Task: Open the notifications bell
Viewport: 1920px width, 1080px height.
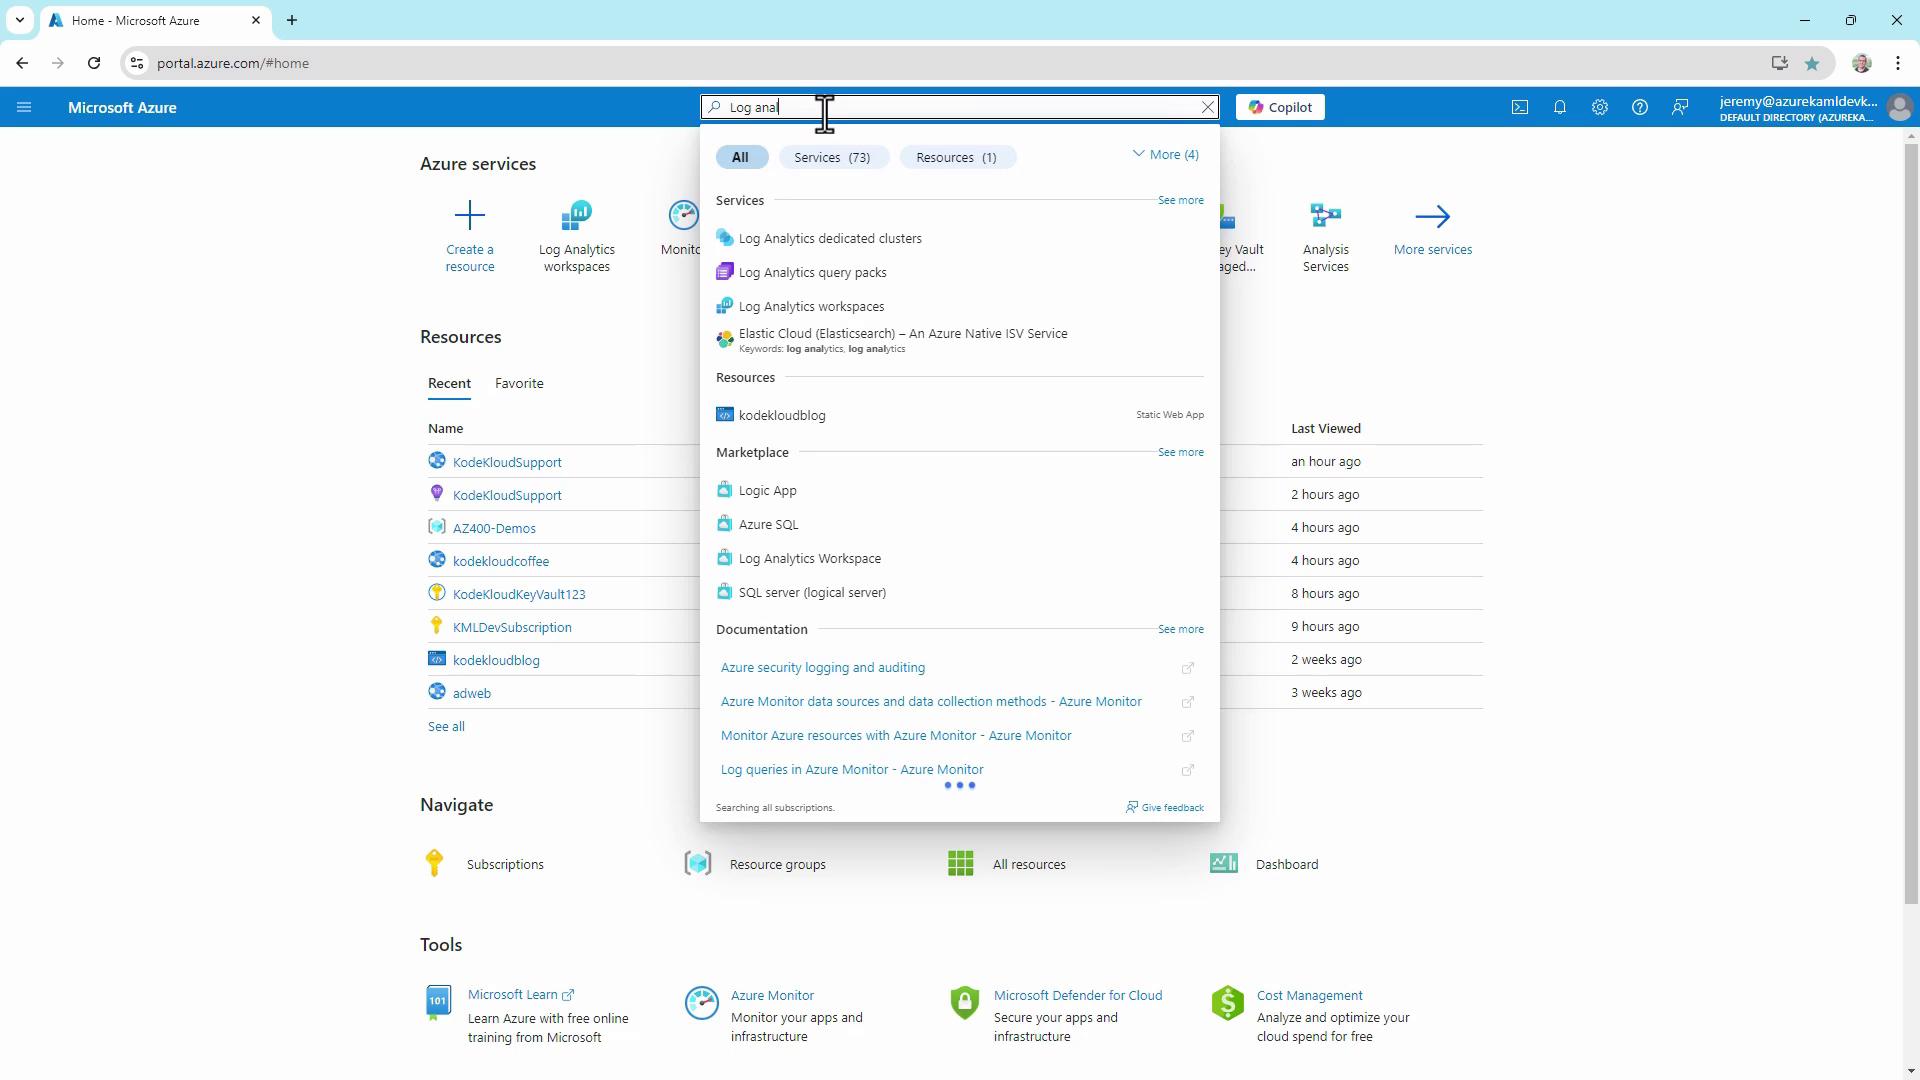Action: [x=1559, y=107]
